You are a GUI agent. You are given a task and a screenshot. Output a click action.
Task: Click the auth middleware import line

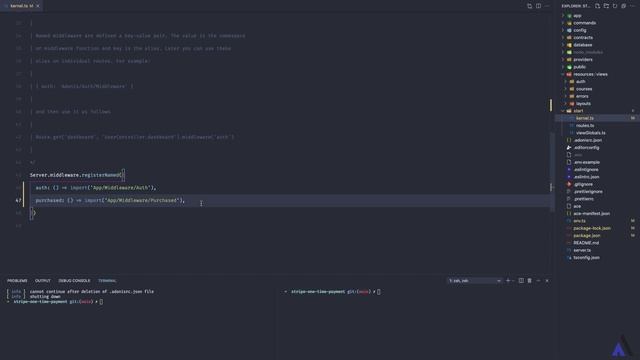coord(96,188)
